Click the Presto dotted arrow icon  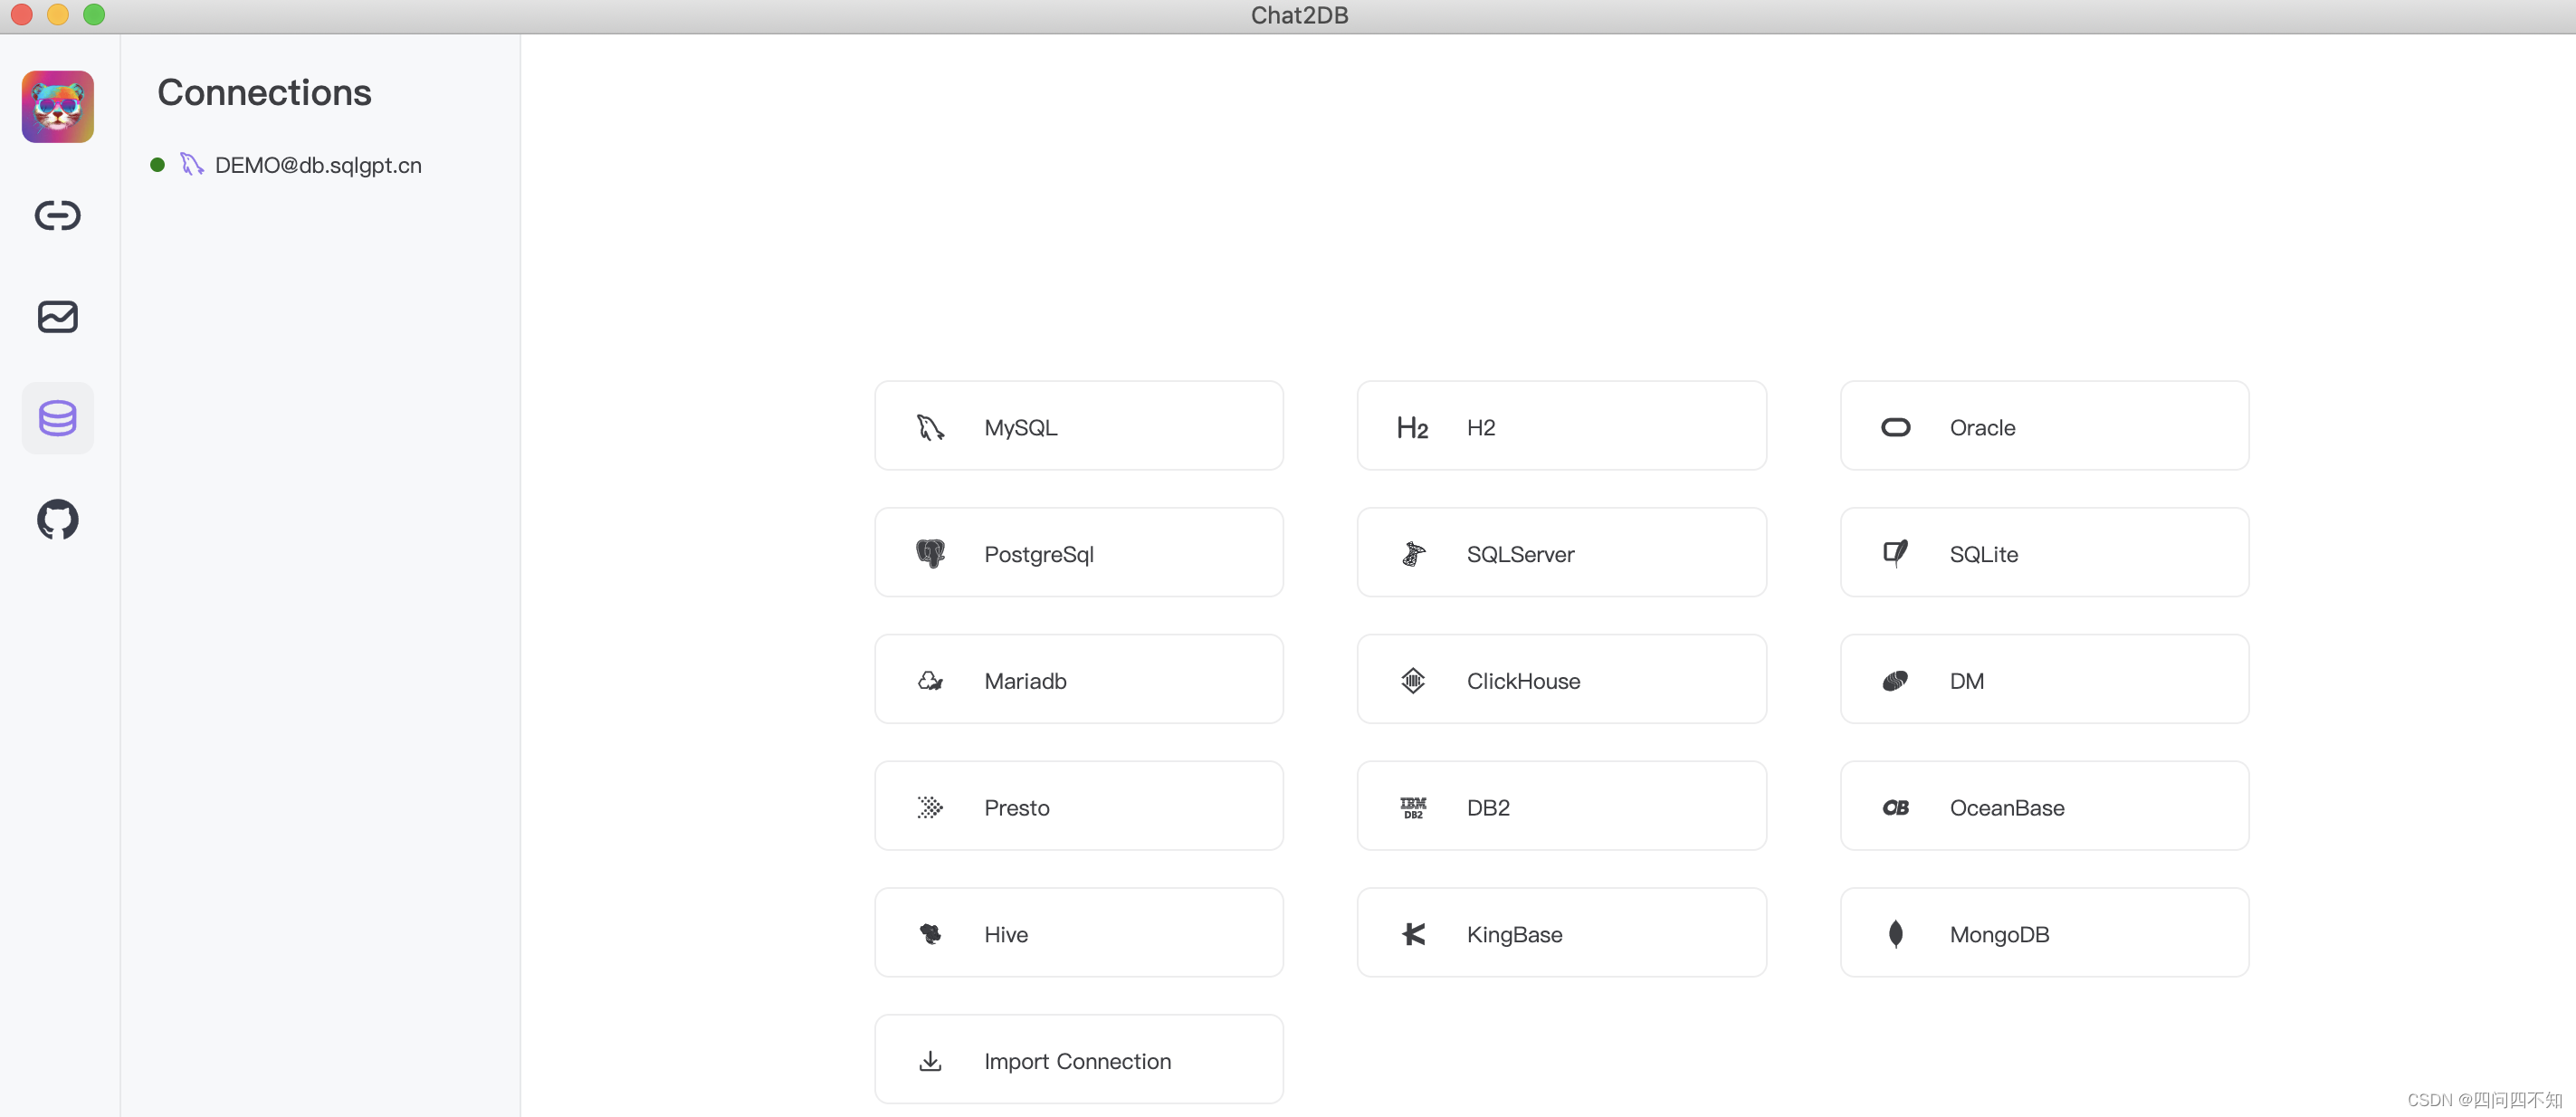coord(930,808)
